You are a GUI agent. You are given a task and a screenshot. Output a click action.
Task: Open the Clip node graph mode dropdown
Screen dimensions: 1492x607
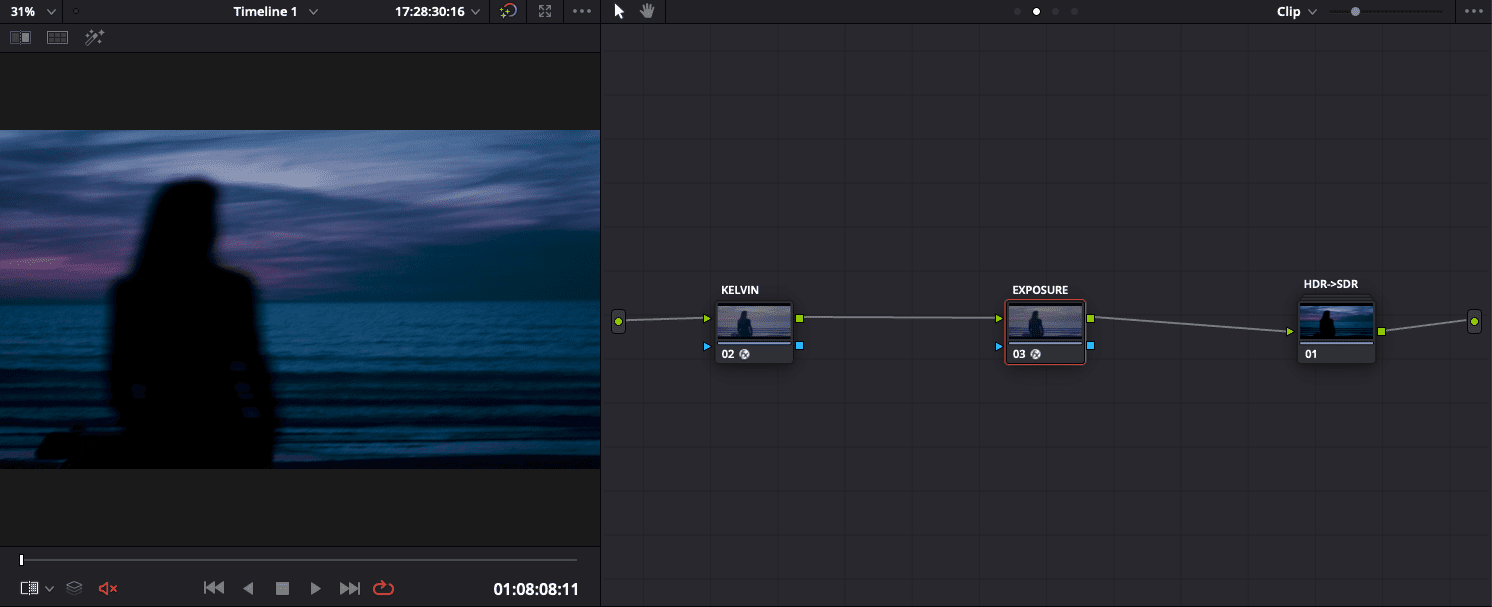[x=1297, y=11]
